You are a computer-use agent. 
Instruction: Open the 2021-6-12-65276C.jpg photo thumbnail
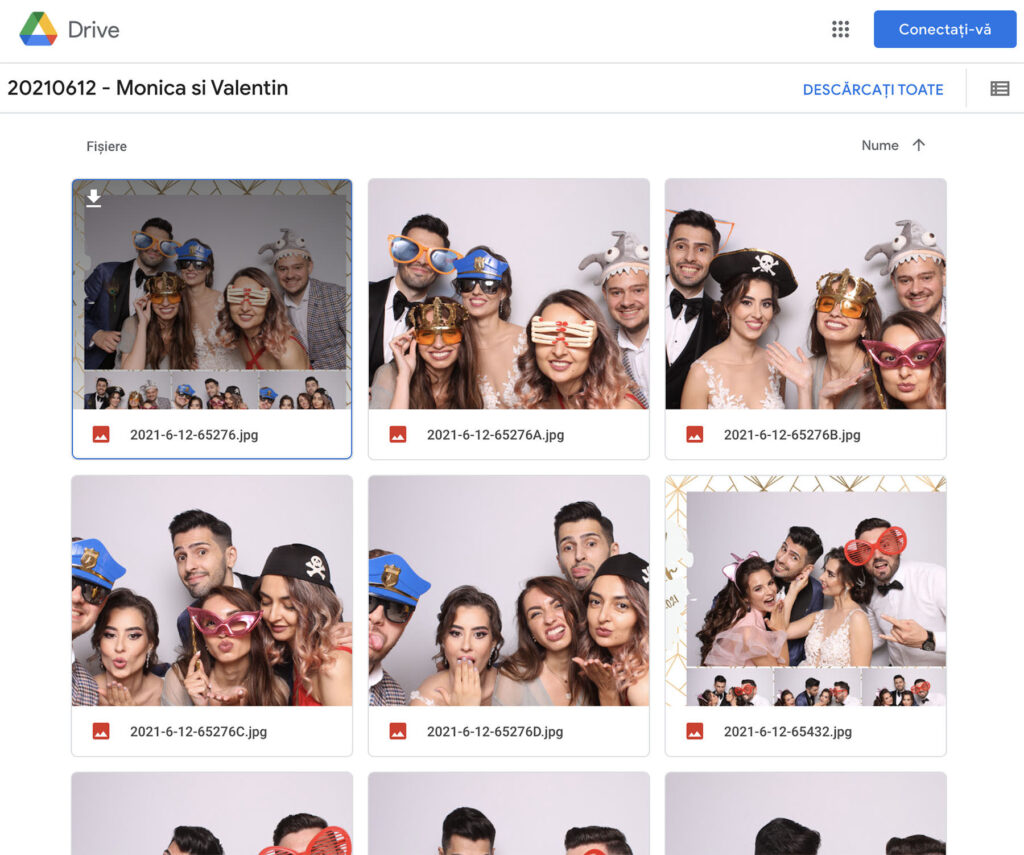(212, 590)
